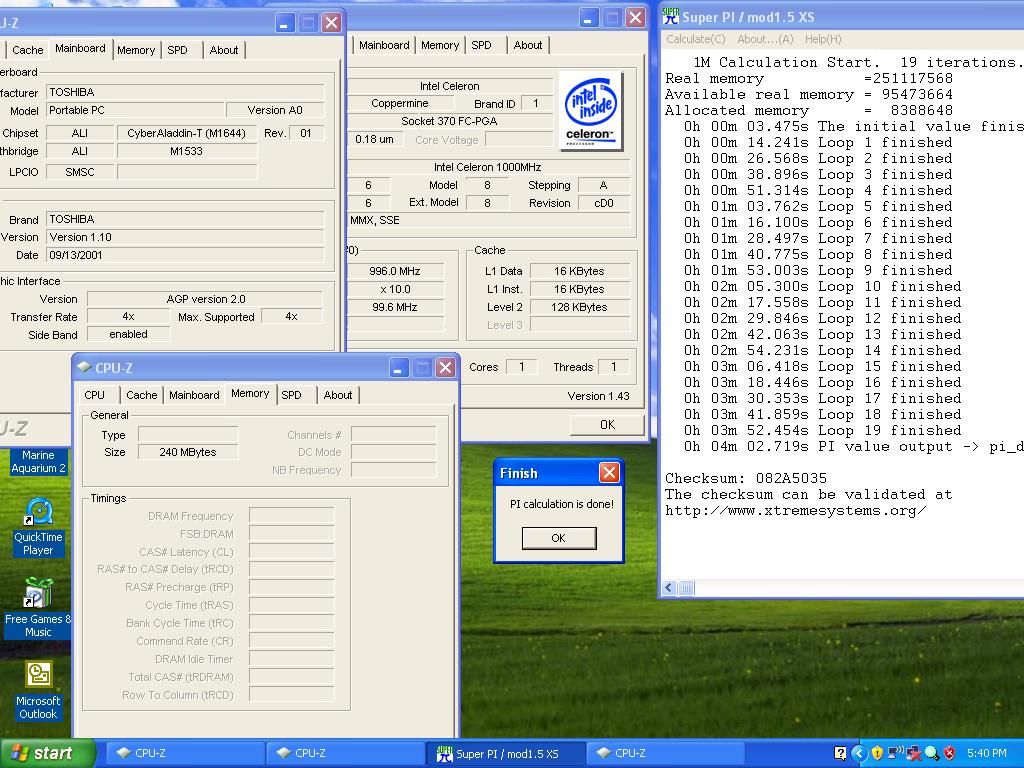Click the network connection computers tray icon
Screen dimensions: 1024x768
click(914, 753)
